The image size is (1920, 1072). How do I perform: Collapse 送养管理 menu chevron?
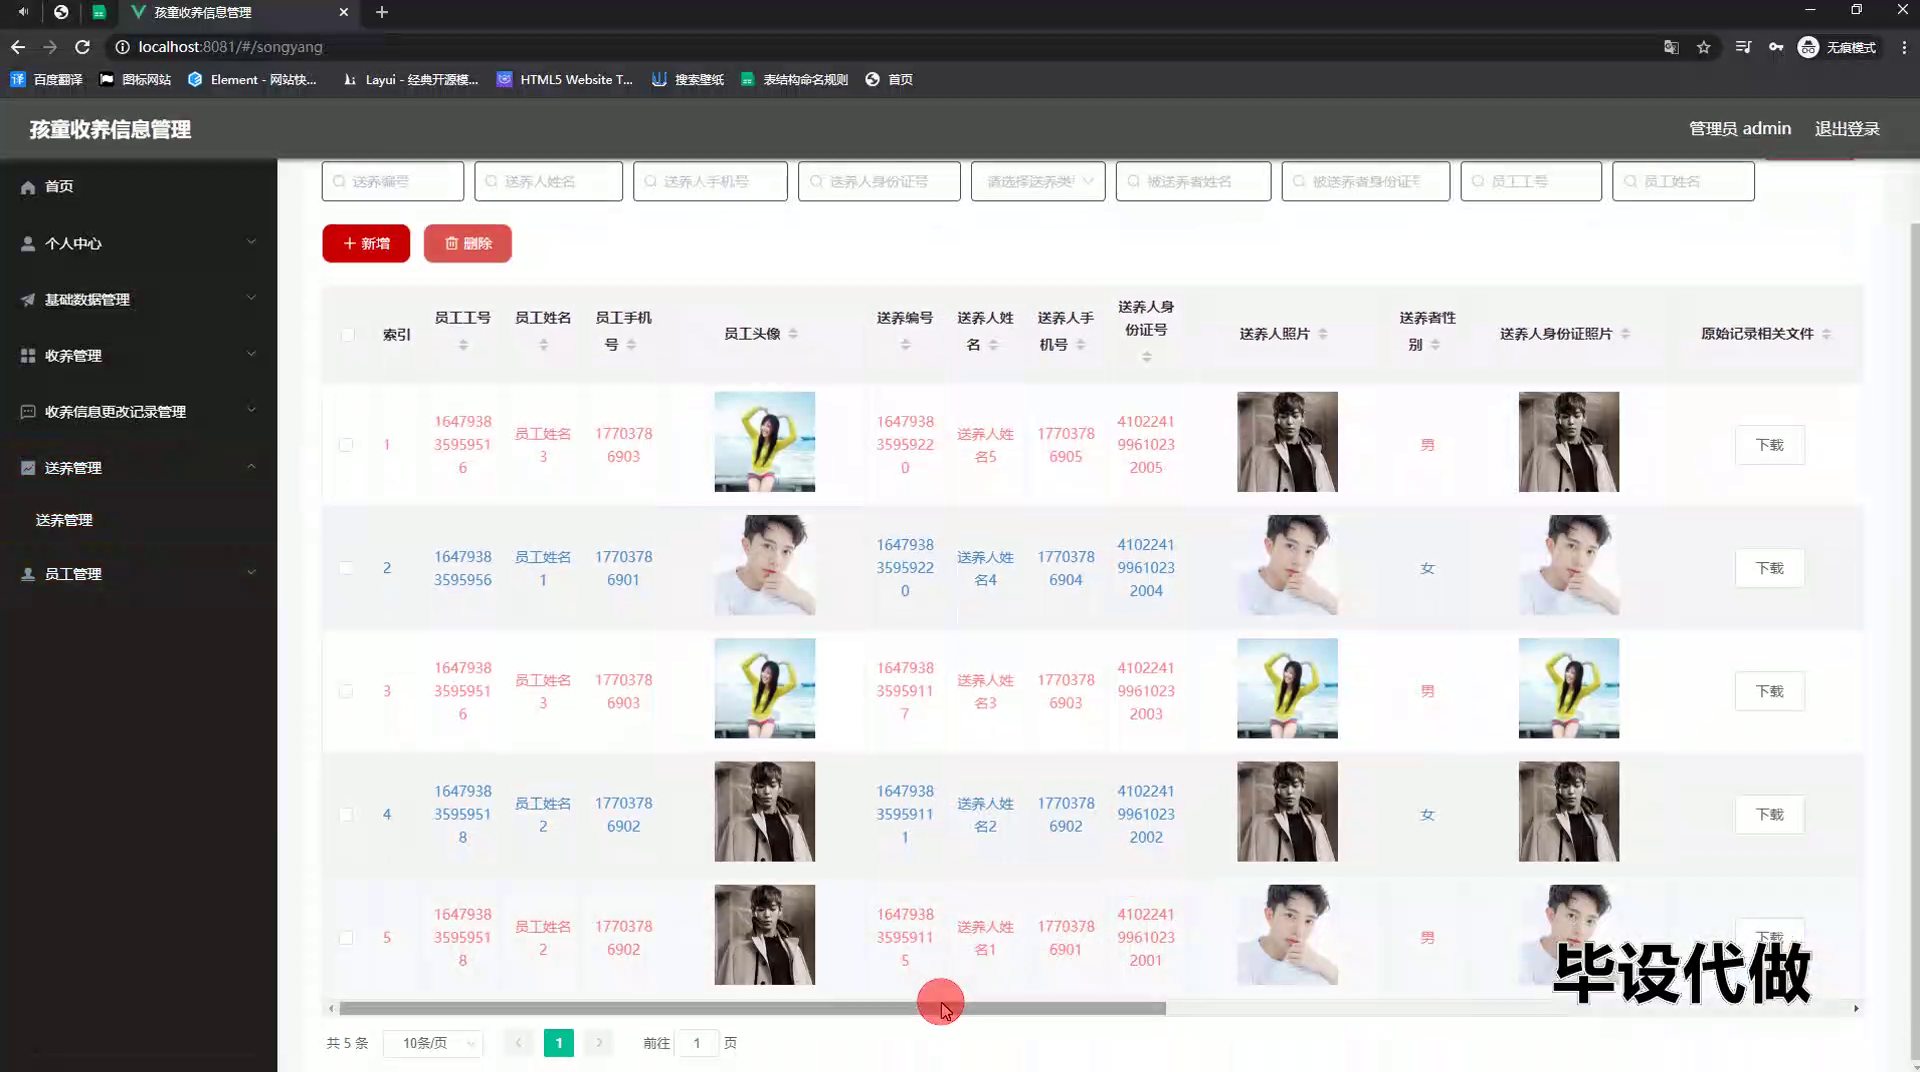pyautogui.click(x=251, y=466)
